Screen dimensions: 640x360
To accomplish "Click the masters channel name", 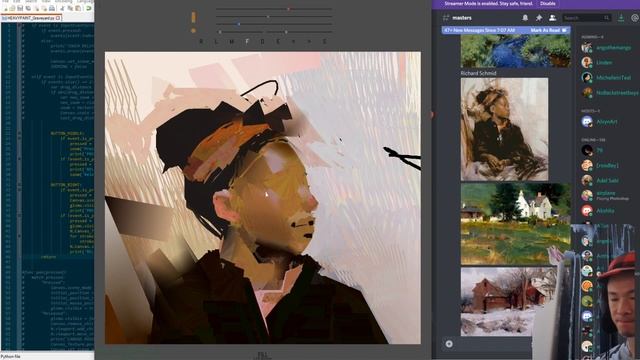I will point(462,18).
